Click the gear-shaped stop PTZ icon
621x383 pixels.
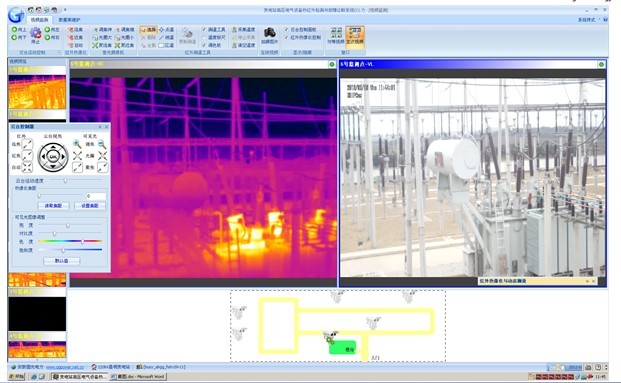(x=35, y=33)
